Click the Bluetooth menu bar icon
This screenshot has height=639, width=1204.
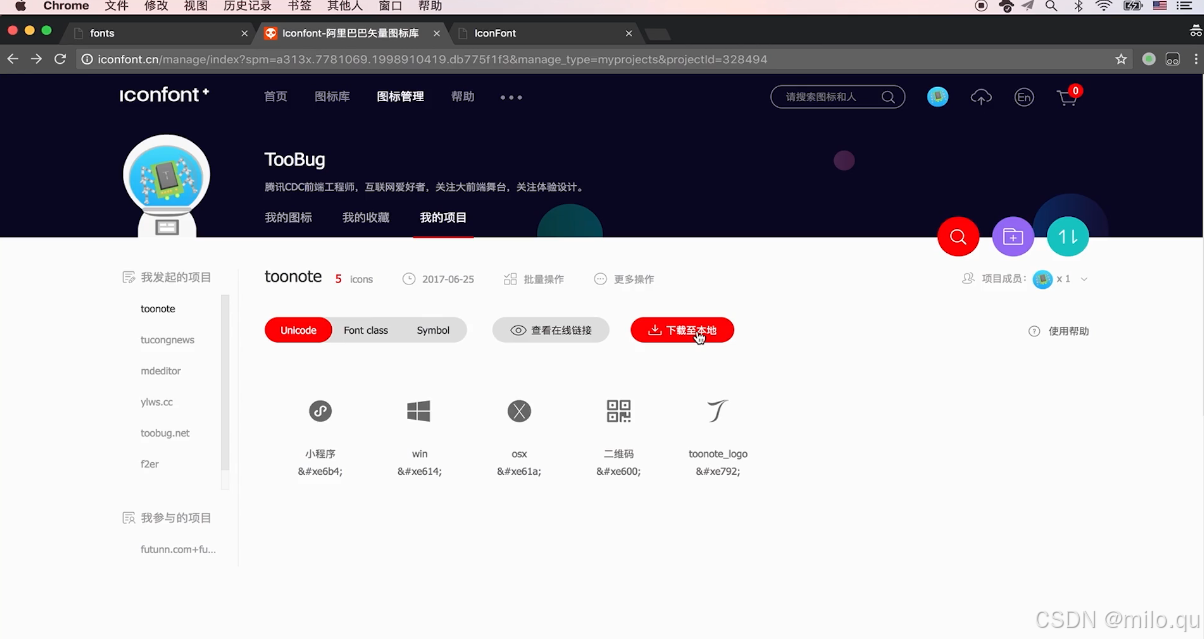pos(1078,6)
